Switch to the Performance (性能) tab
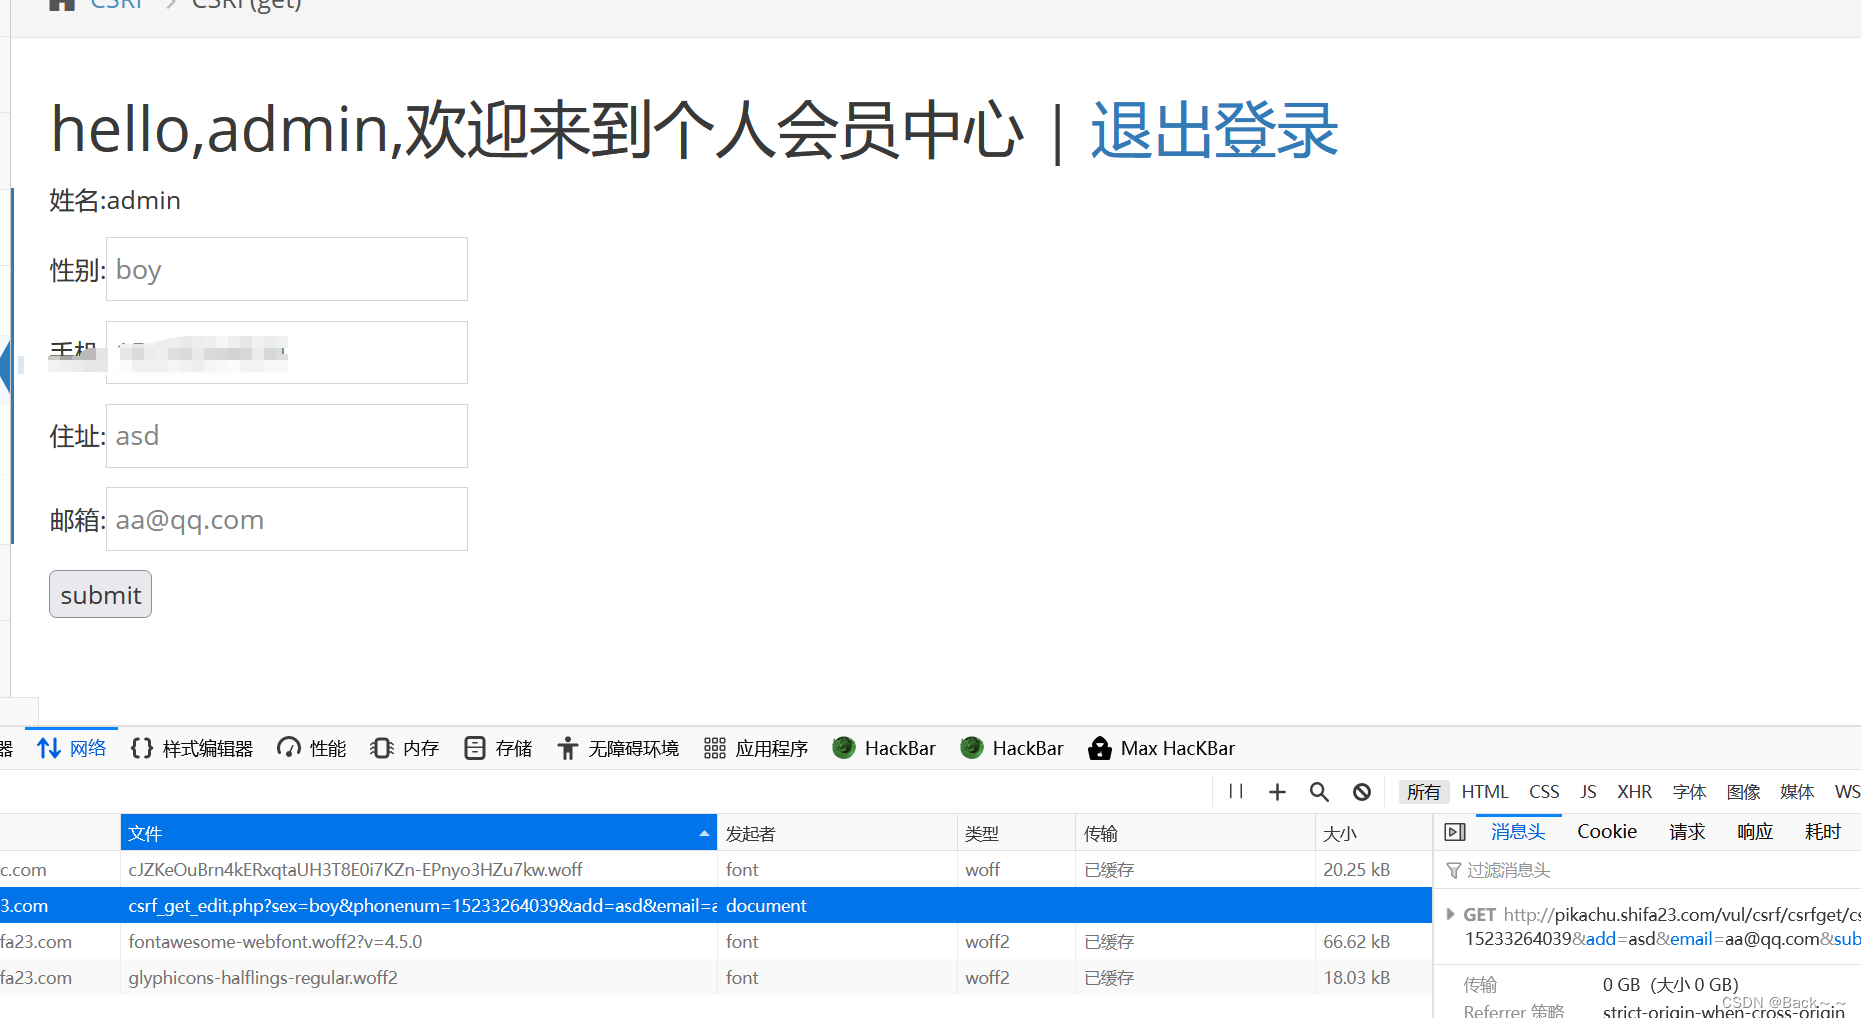The width and height of the screenshot is (1861, 1018). (x=312, y=748)
